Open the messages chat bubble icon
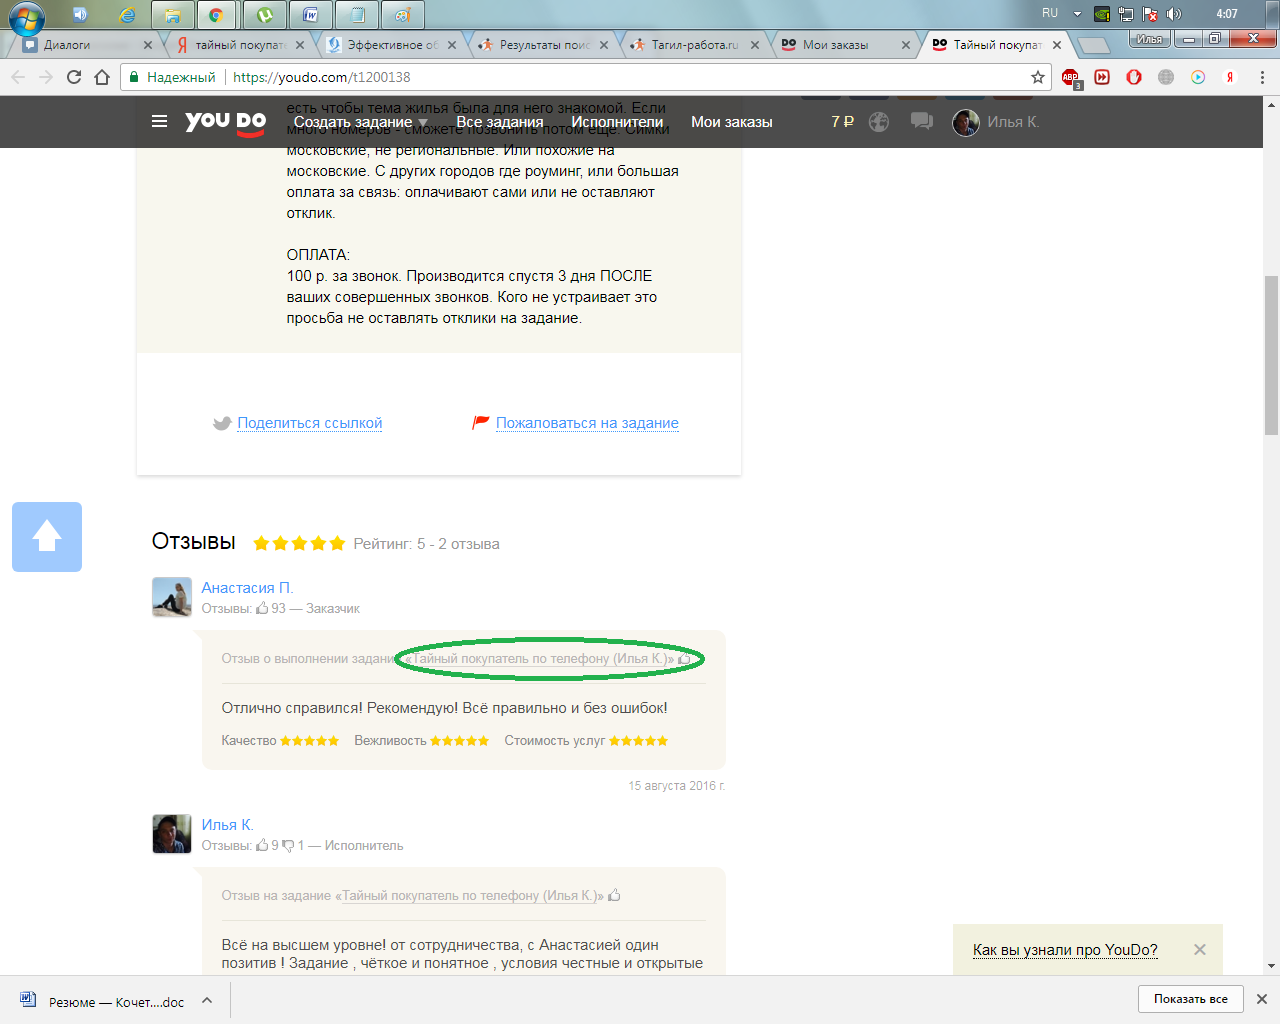This screenshot has height=1024, width=1280. [921, 122]
